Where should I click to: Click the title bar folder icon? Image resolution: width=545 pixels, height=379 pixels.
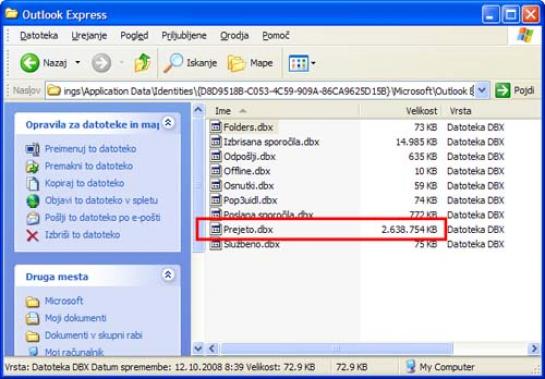[x=12, y=14]
